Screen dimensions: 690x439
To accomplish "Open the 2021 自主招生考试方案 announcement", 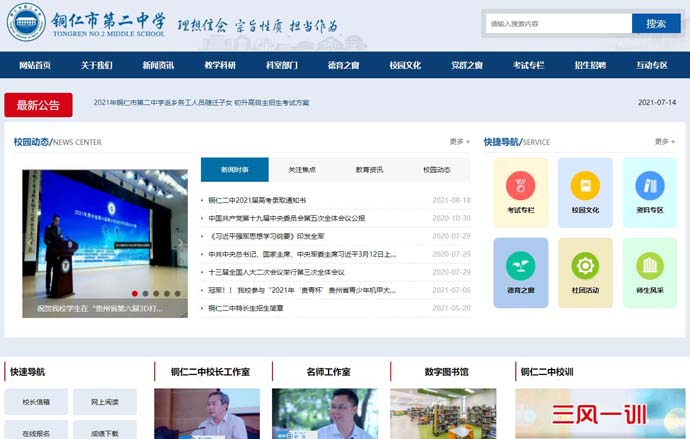I will pyautogui.click(x=201, y=102).
